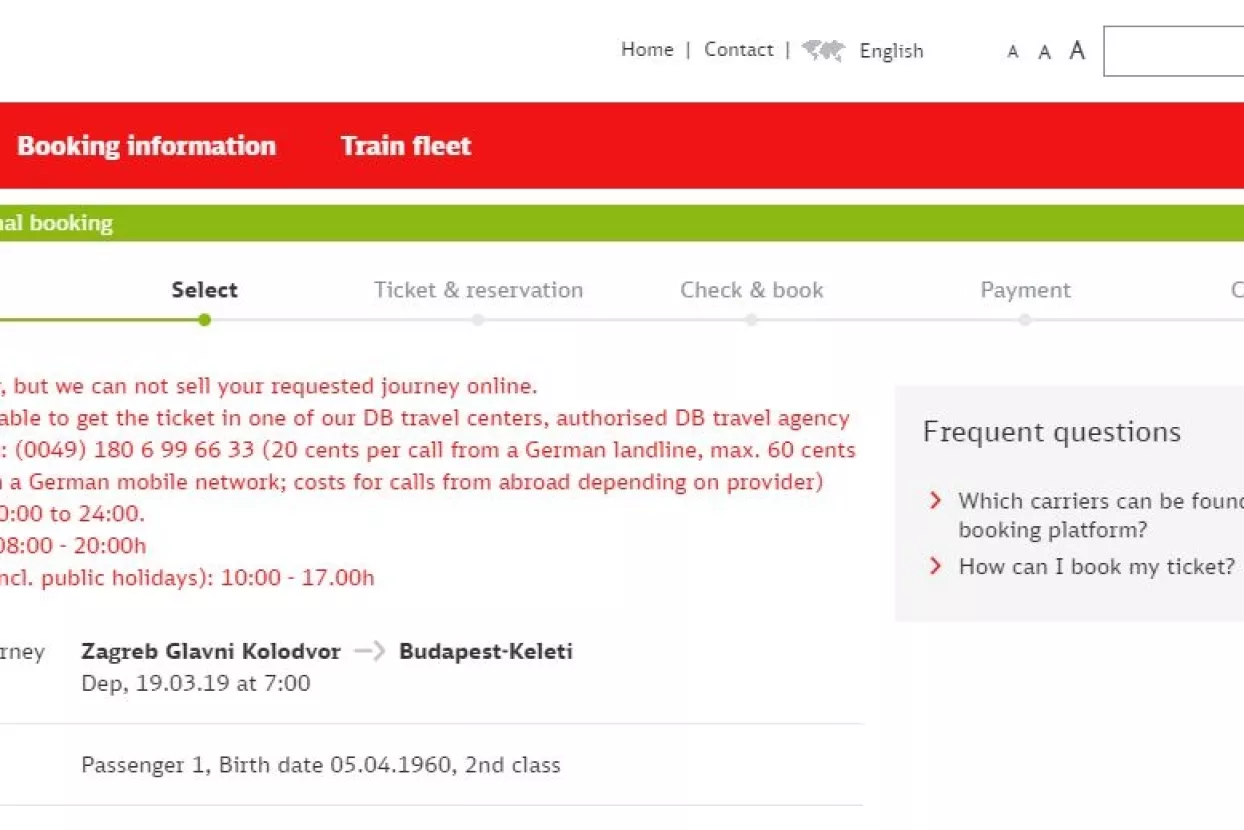1244x830 pixels.
Task: Click the progress dot under Ticket & reservation
Action: [478, 320]
